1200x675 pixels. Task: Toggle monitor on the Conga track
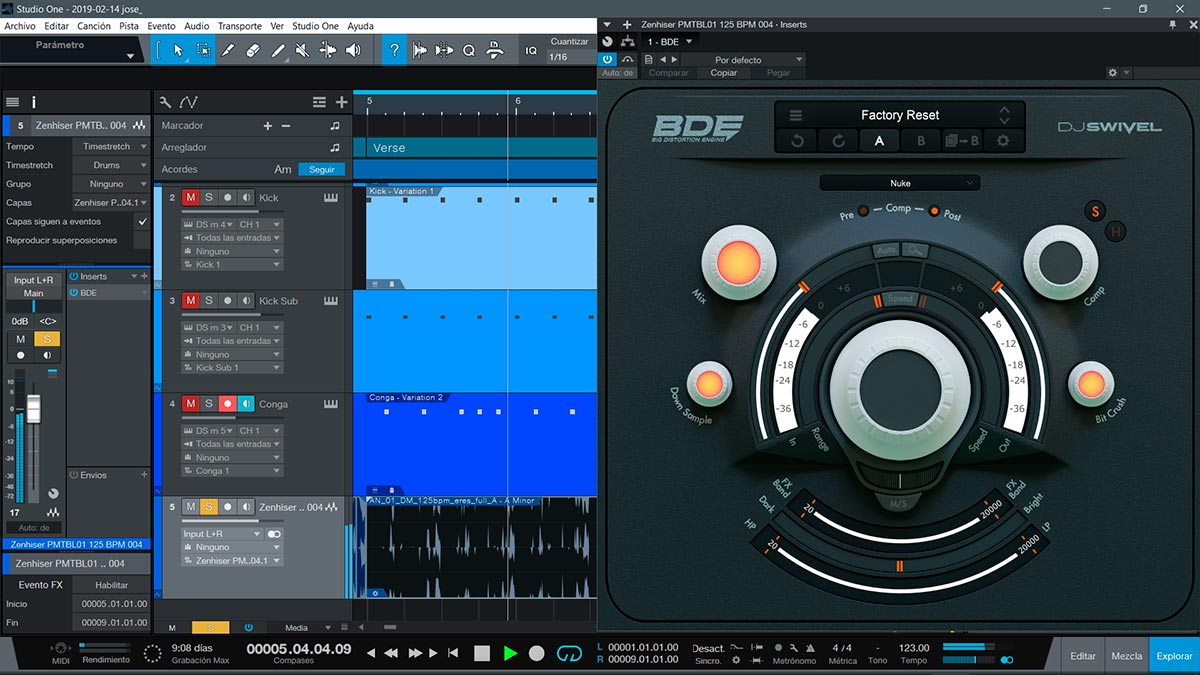(247, 404)
